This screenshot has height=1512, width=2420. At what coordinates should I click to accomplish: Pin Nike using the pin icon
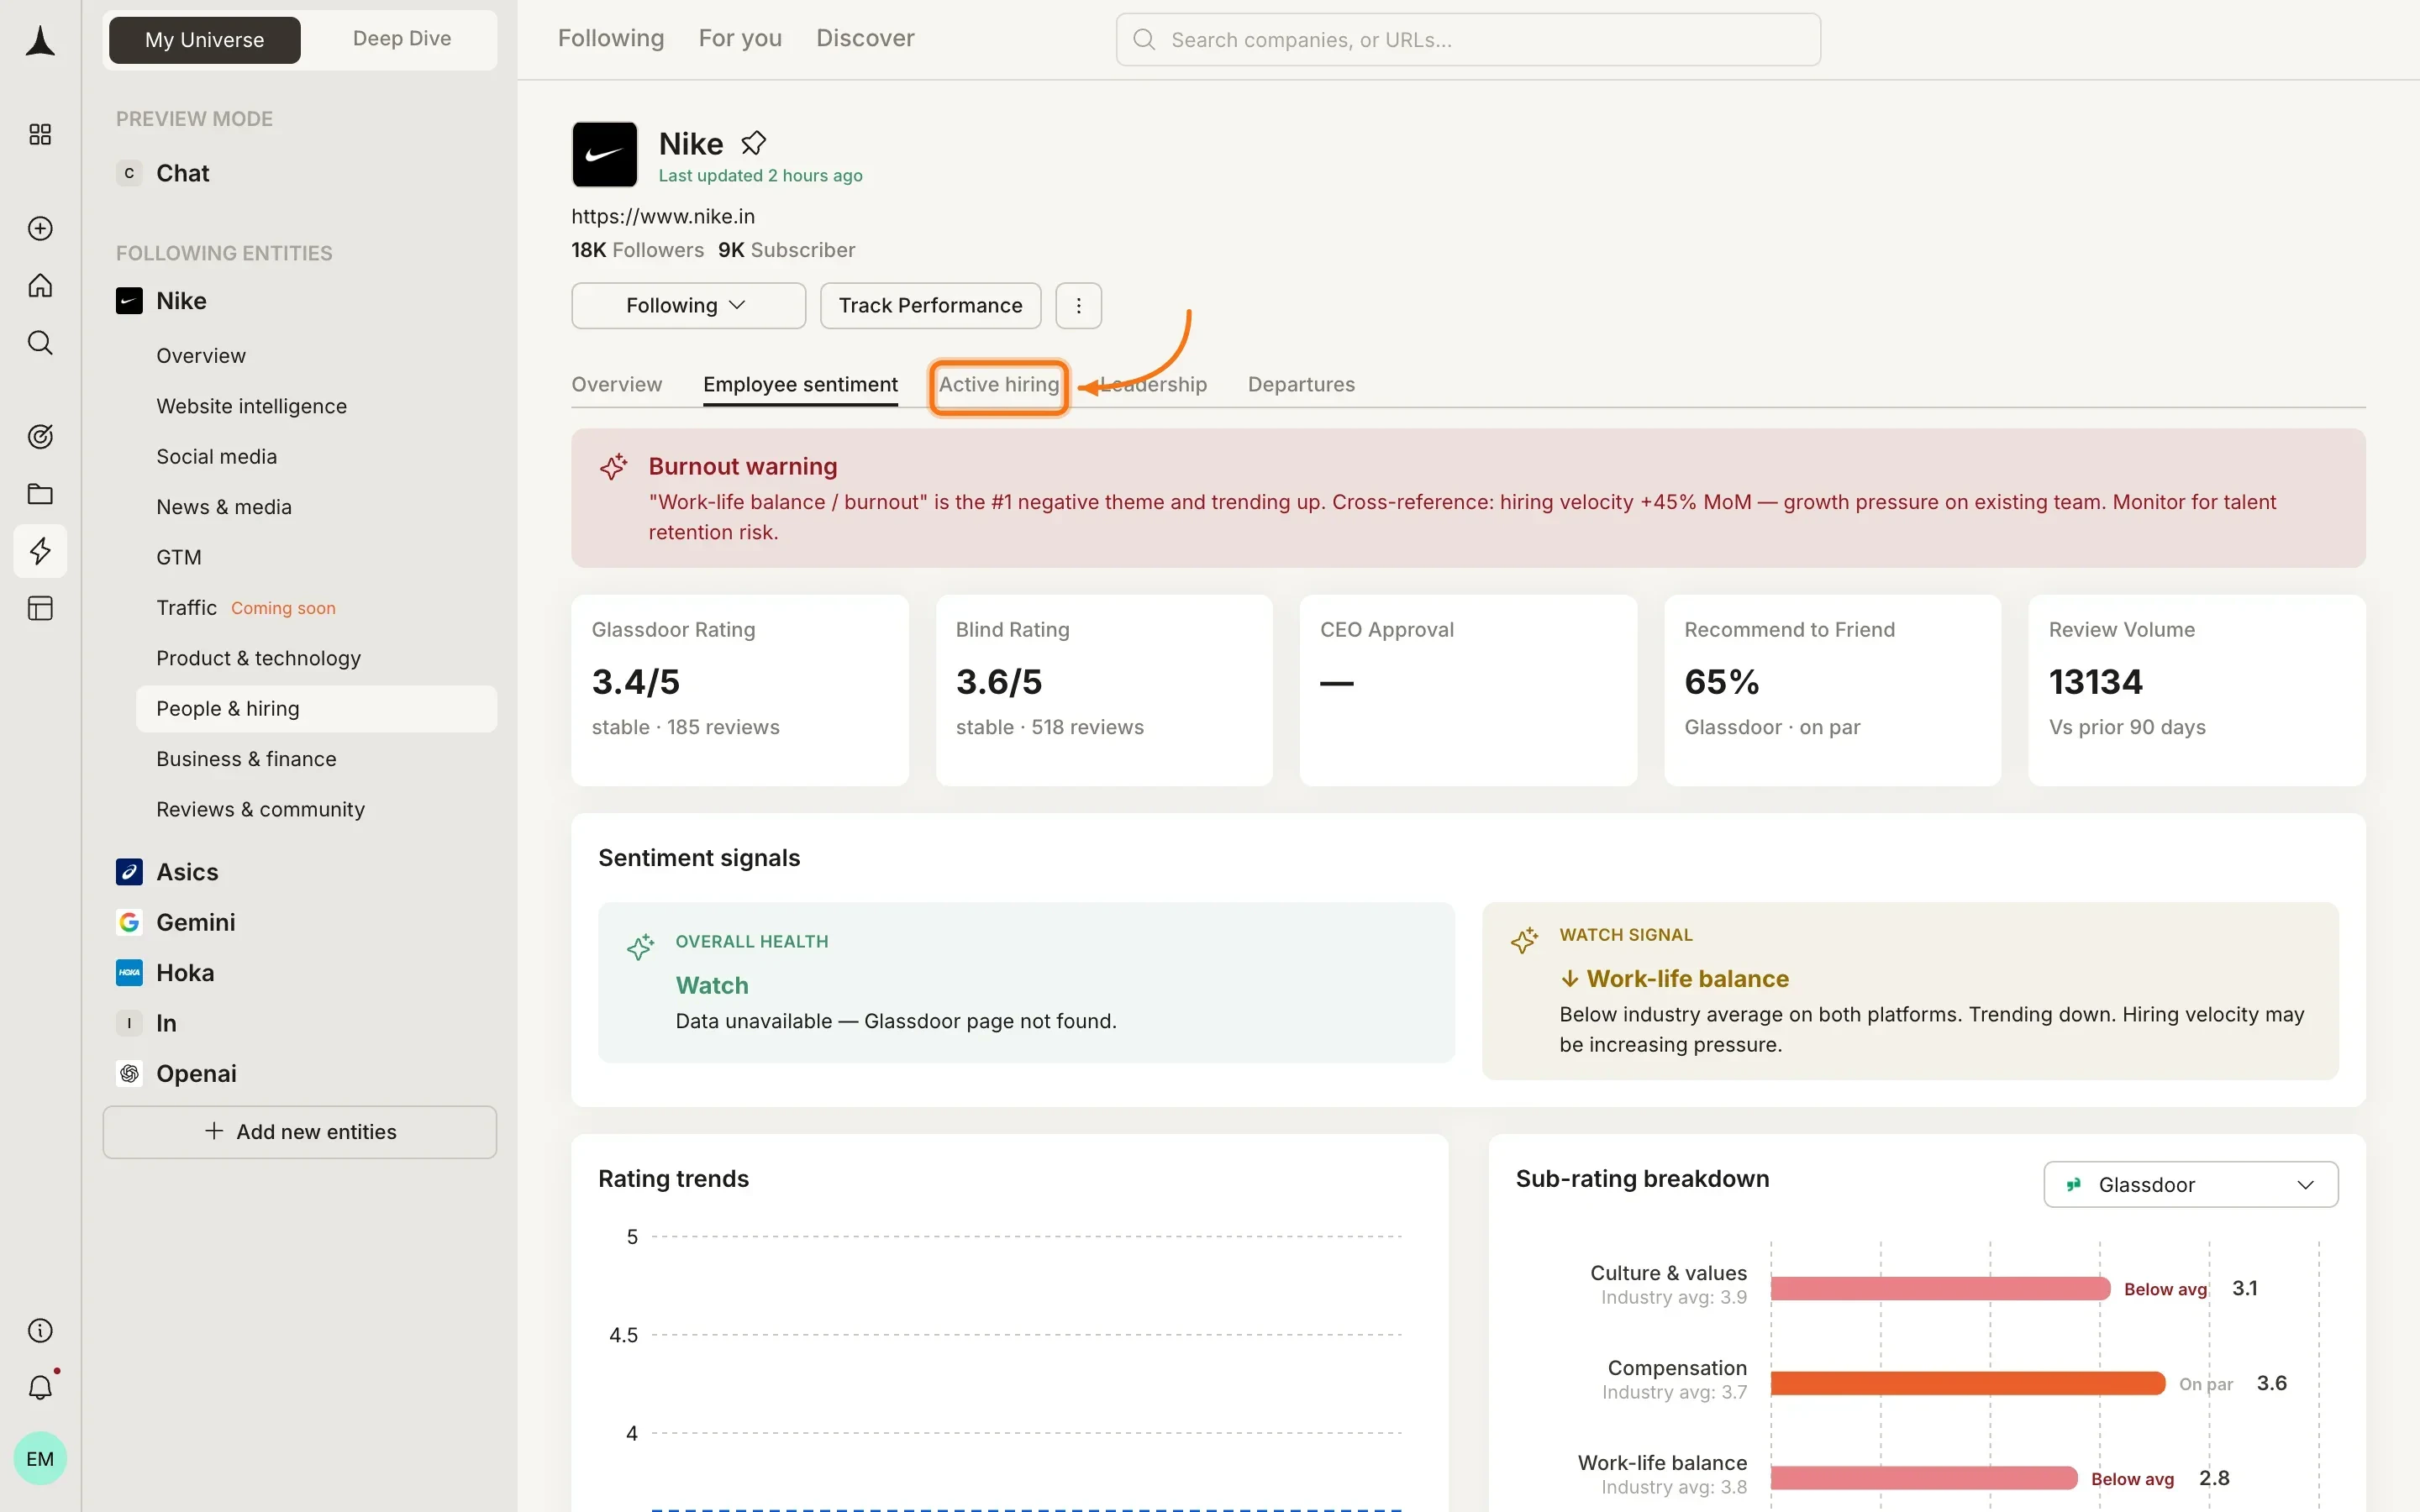coord(753,144)
